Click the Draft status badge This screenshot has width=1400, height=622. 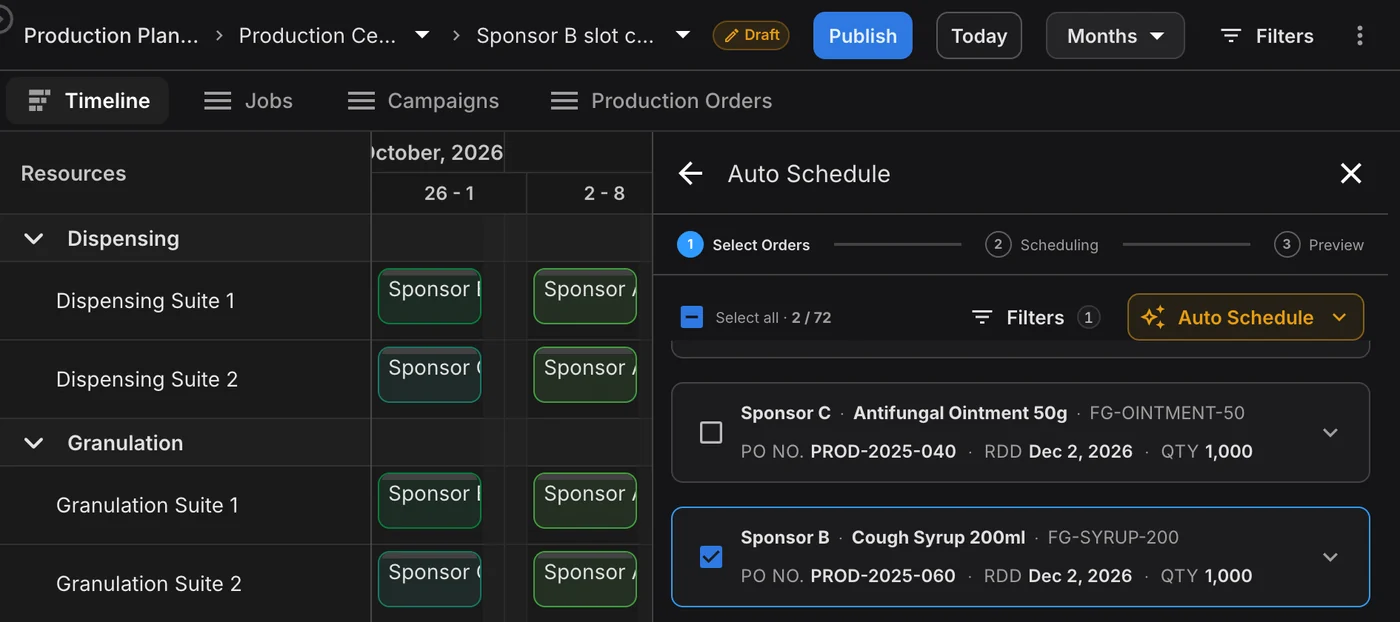tap(751, 35)
